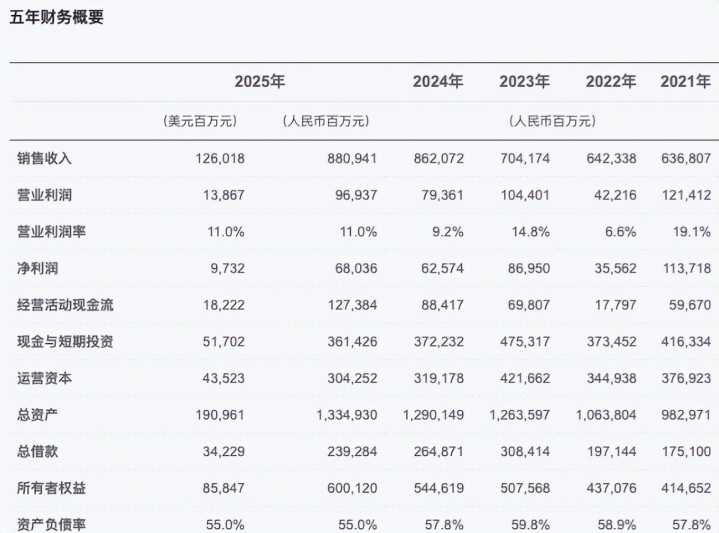This screenshot has height=533, width=719.
Task: Select the 14.8% operating margin cell
Action: click(531, 232)
